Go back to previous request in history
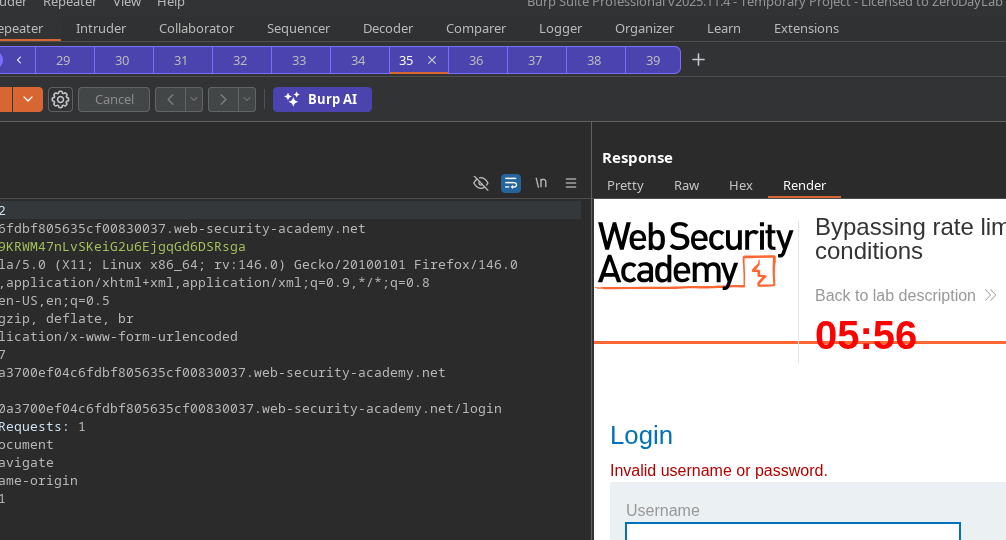 pos(170,99)
